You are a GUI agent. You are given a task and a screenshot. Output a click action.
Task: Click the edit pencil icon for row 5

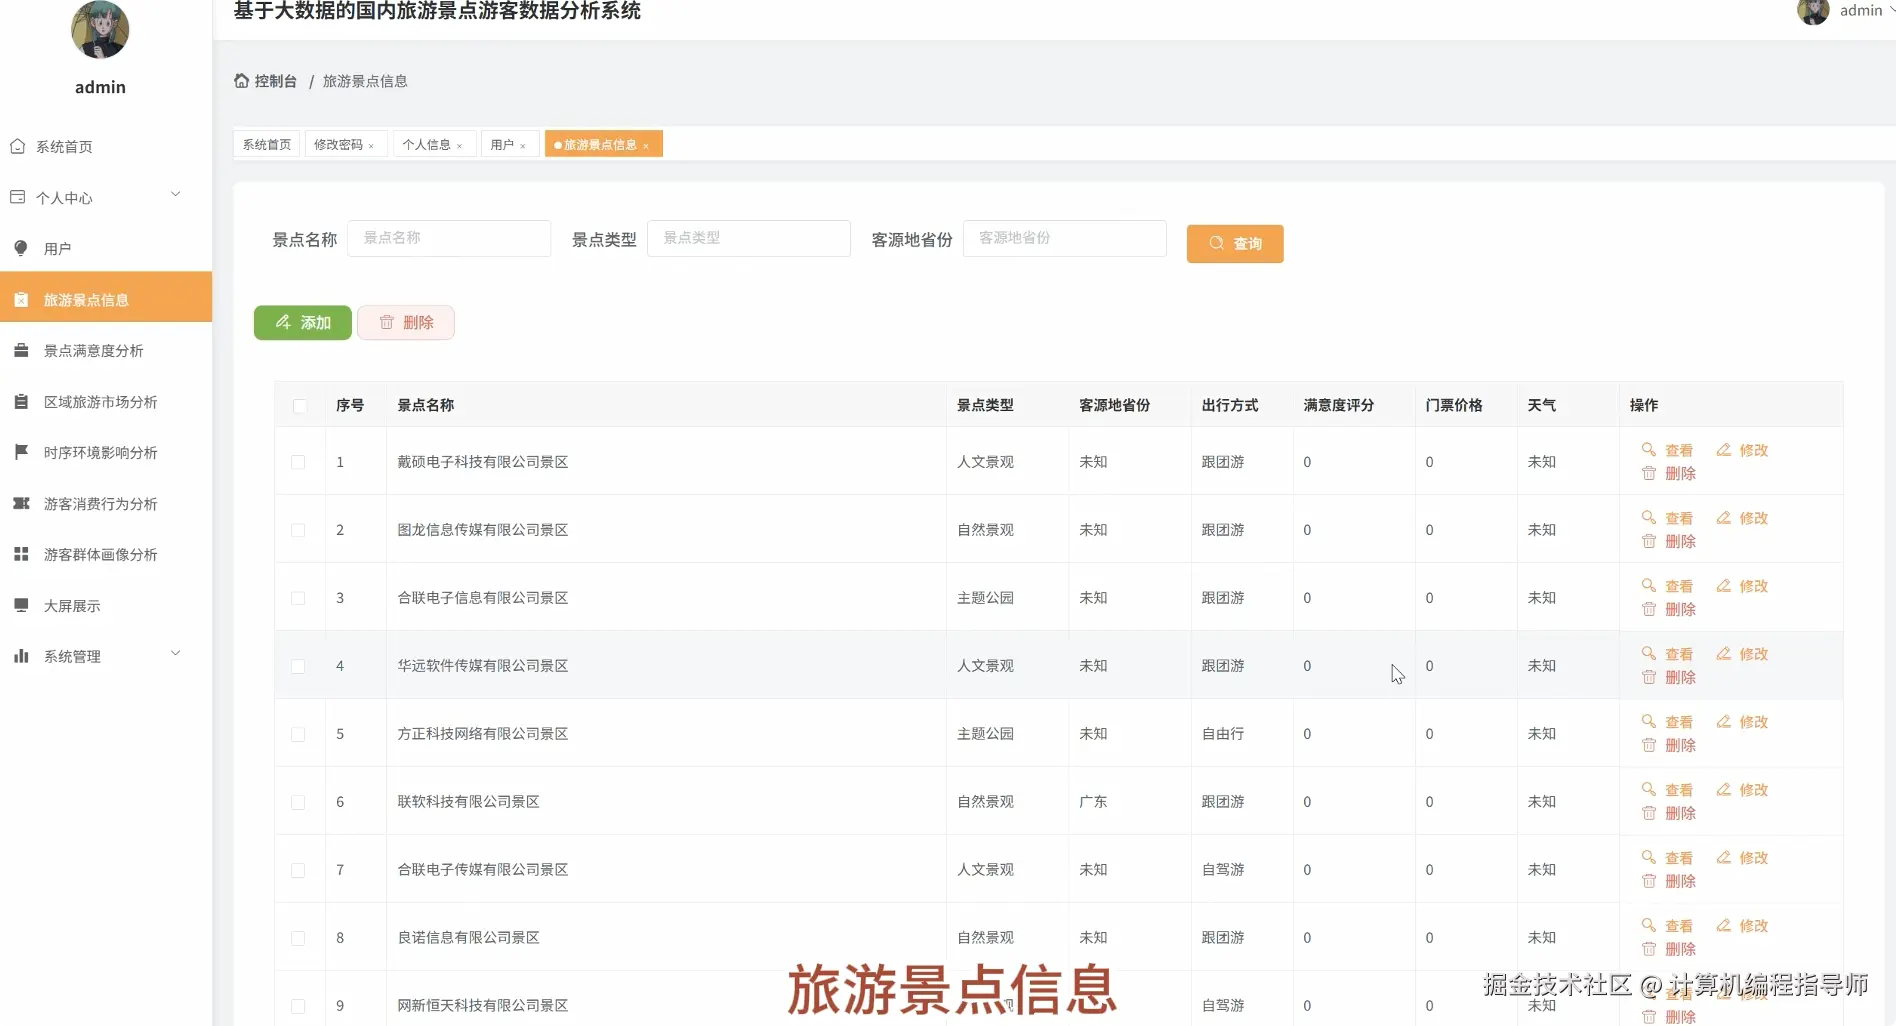click(1723, 721)
